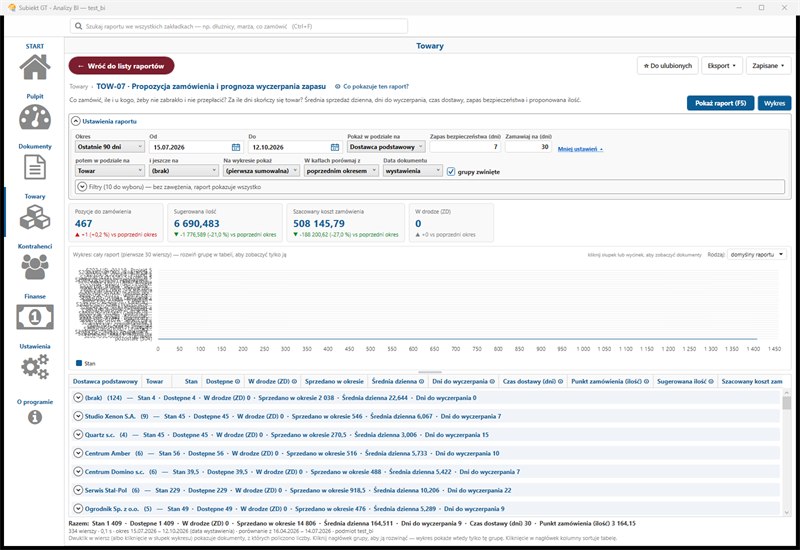This screenshot has width=800, height=550.
Task: Click 'Zapas bezpieczeństwa (dni)' field
Action: (x=465, y=147)
